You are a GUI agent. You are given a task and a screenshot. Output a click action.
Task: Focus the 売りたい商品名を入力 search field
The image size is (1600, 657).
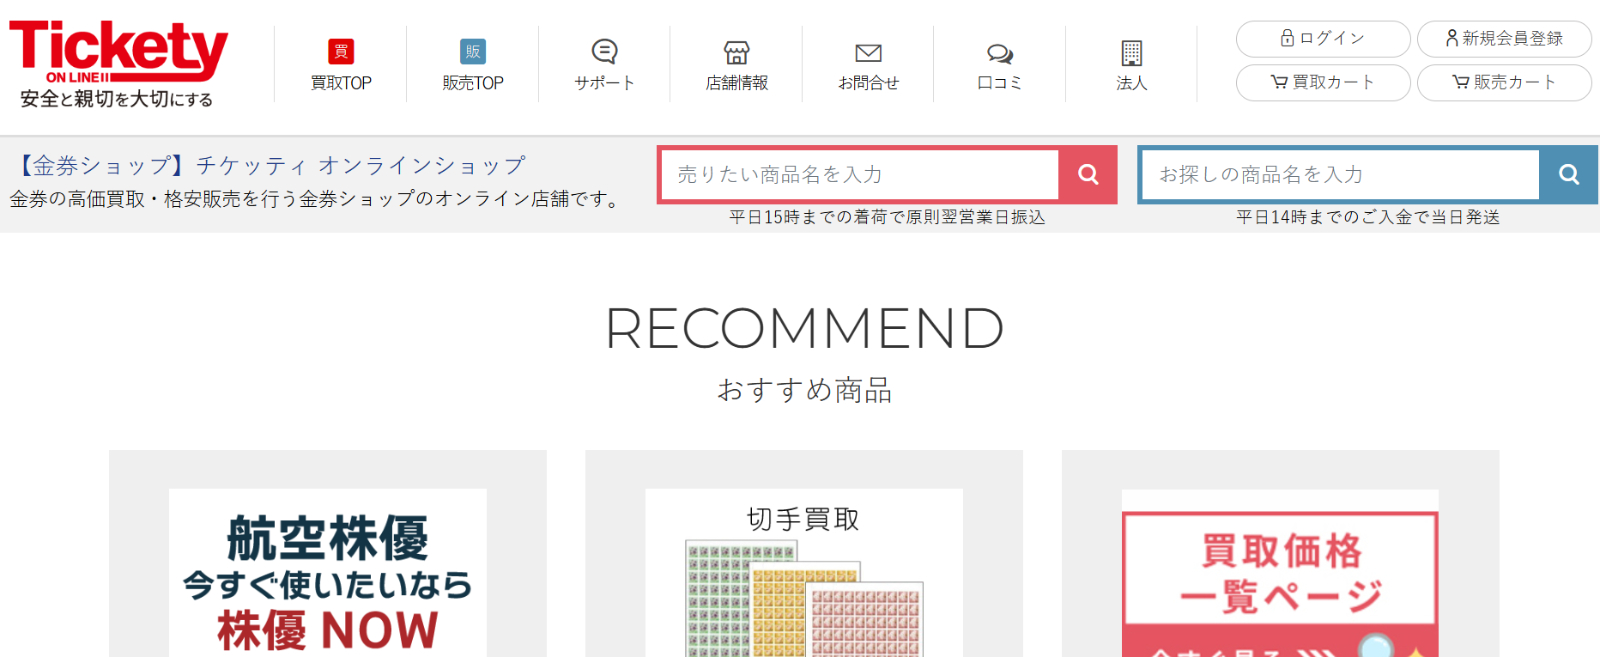pyautogui.click(x=860, y=175)
